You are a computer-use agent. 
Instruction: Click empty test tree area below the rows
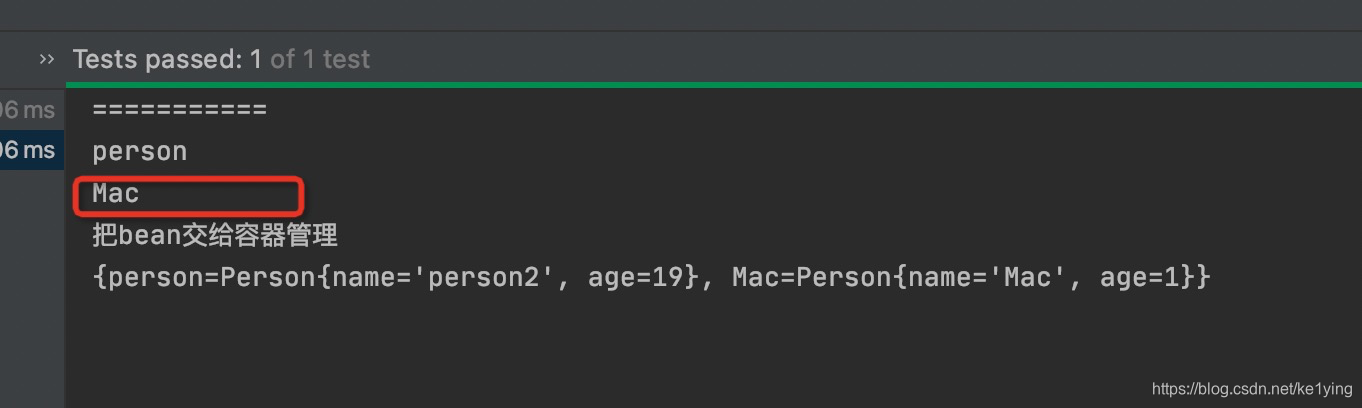[32, 290]
